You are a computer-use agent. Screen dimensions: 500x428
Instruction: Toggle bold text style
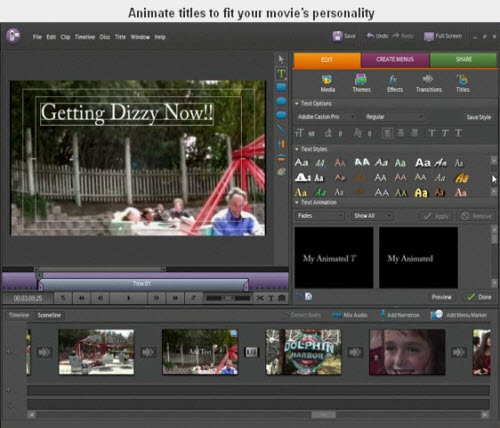tap(432, 133)
